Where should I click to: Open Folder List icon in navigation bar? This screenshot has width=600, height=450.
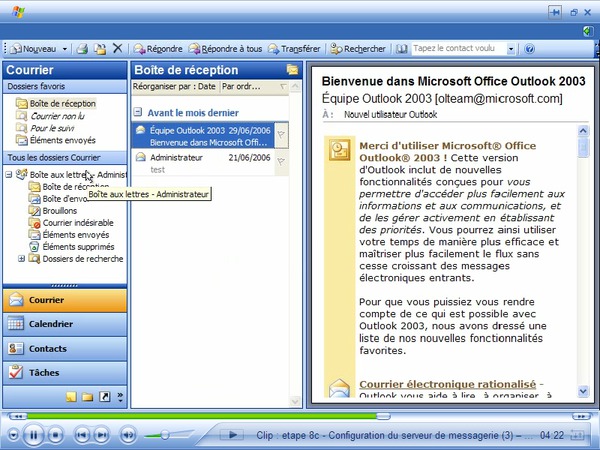coord(88,397)
